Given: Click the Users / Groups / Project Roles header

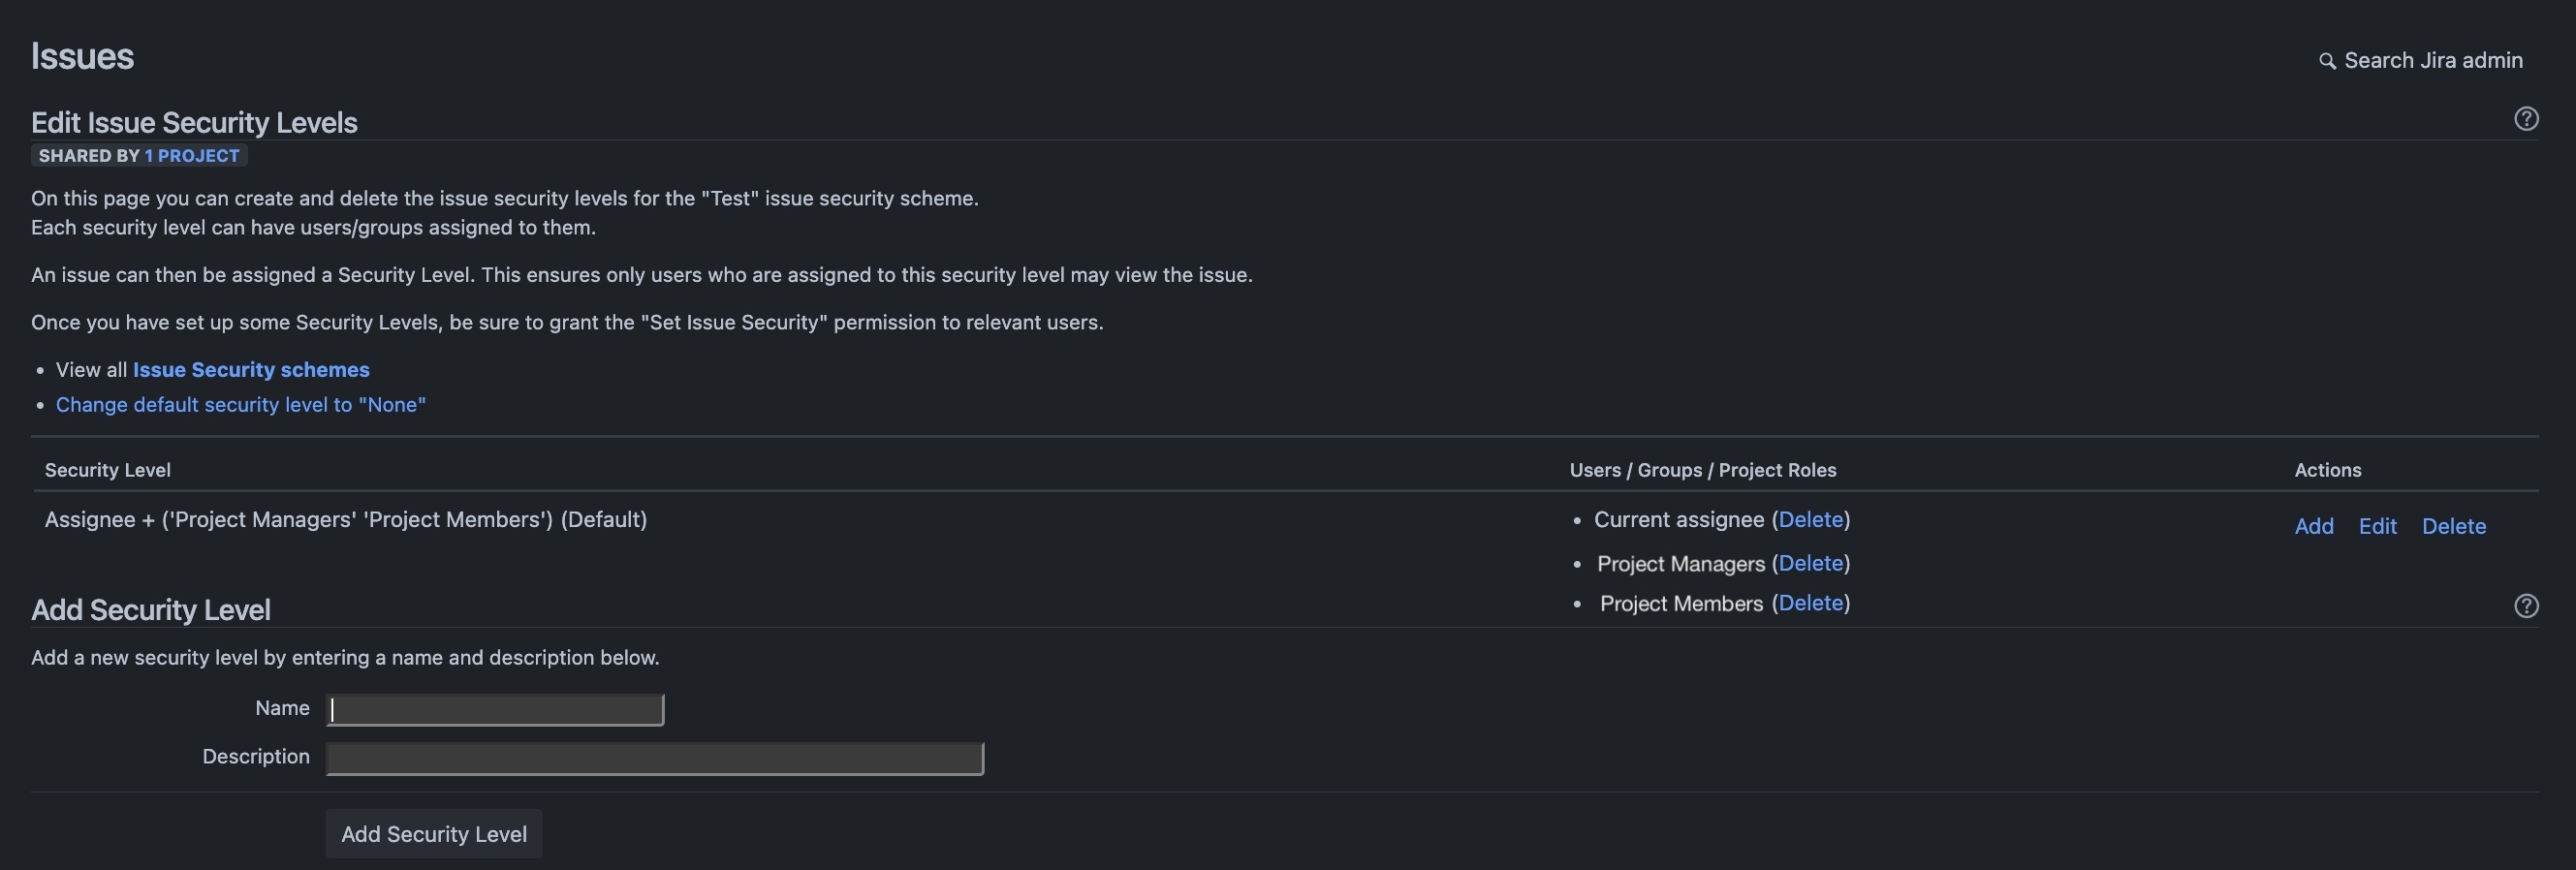Looking at the screenshot, I should 1701,469.
